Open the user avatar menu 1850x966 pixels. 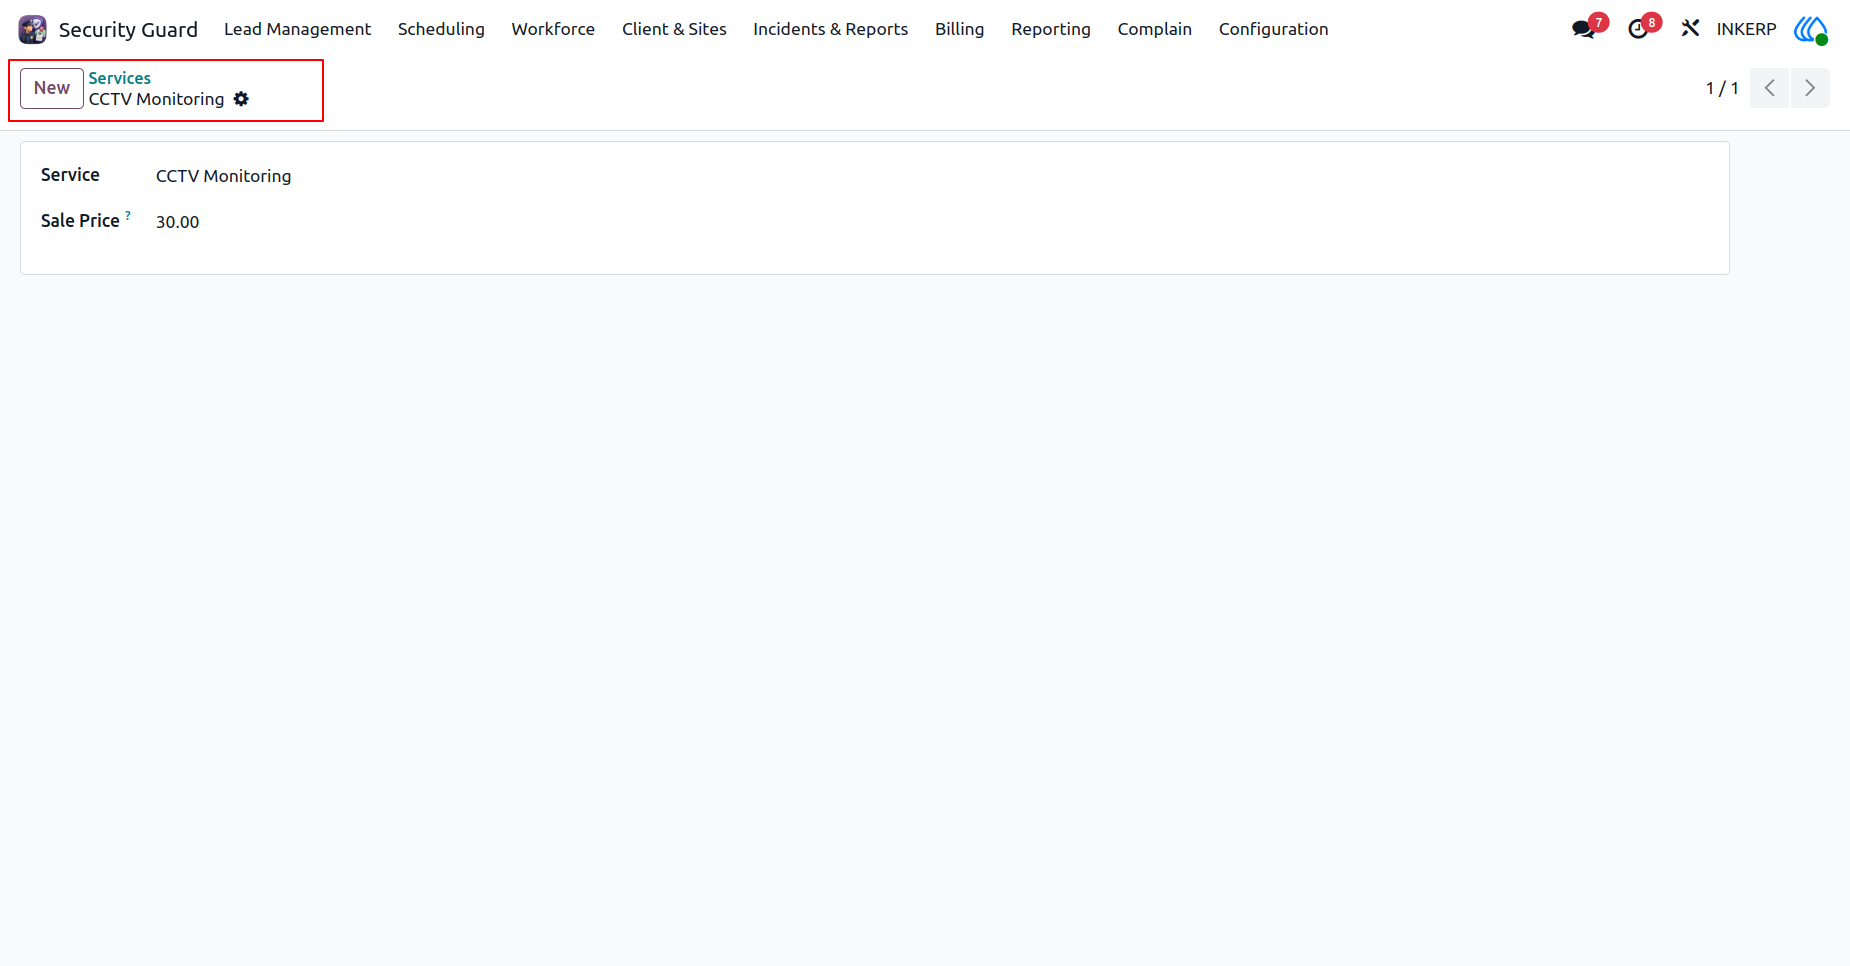pos(1811,29)
